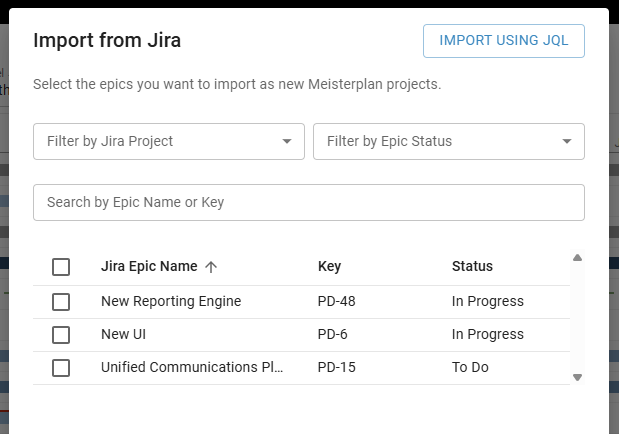Click the scrollbar down arrow in epic list

click(x=578, y=378)
